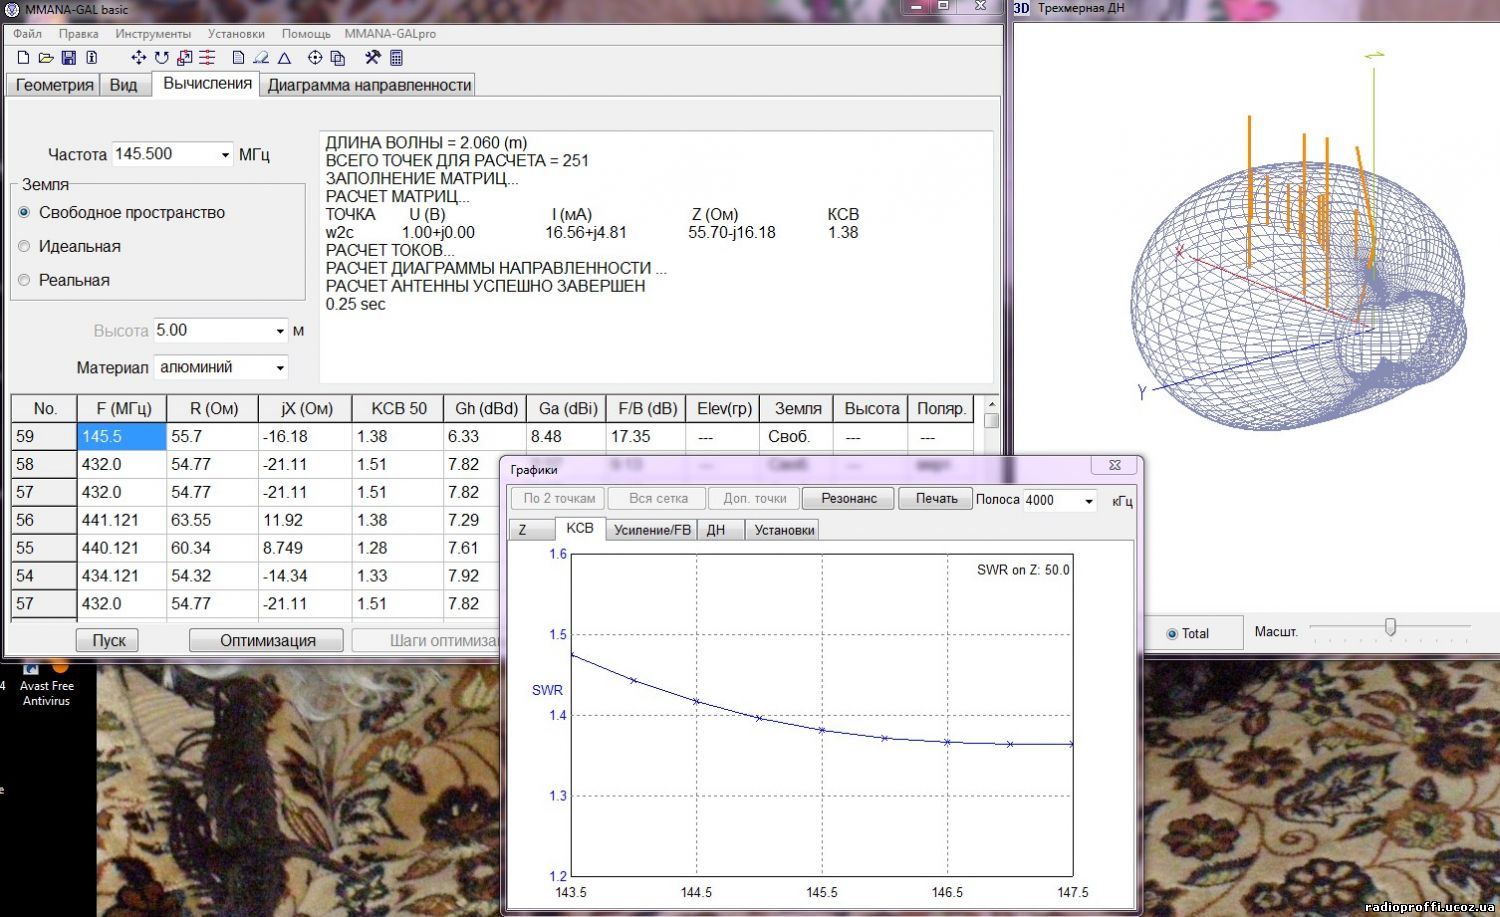Select Реальная ground option
Image resolution: width=1500 pixels, height=917 pixels.
click(x=25, y=280)
